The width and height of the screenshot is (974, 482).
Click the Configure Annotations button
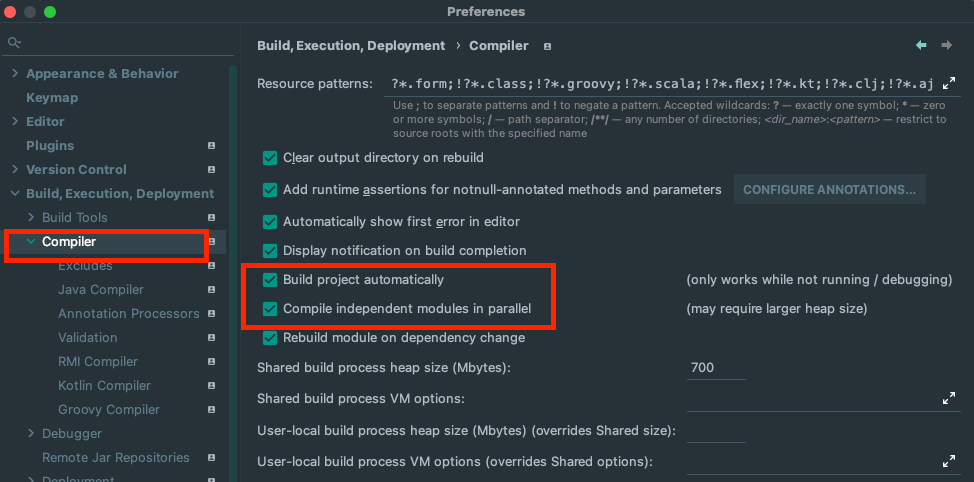[x=829, y=189]
